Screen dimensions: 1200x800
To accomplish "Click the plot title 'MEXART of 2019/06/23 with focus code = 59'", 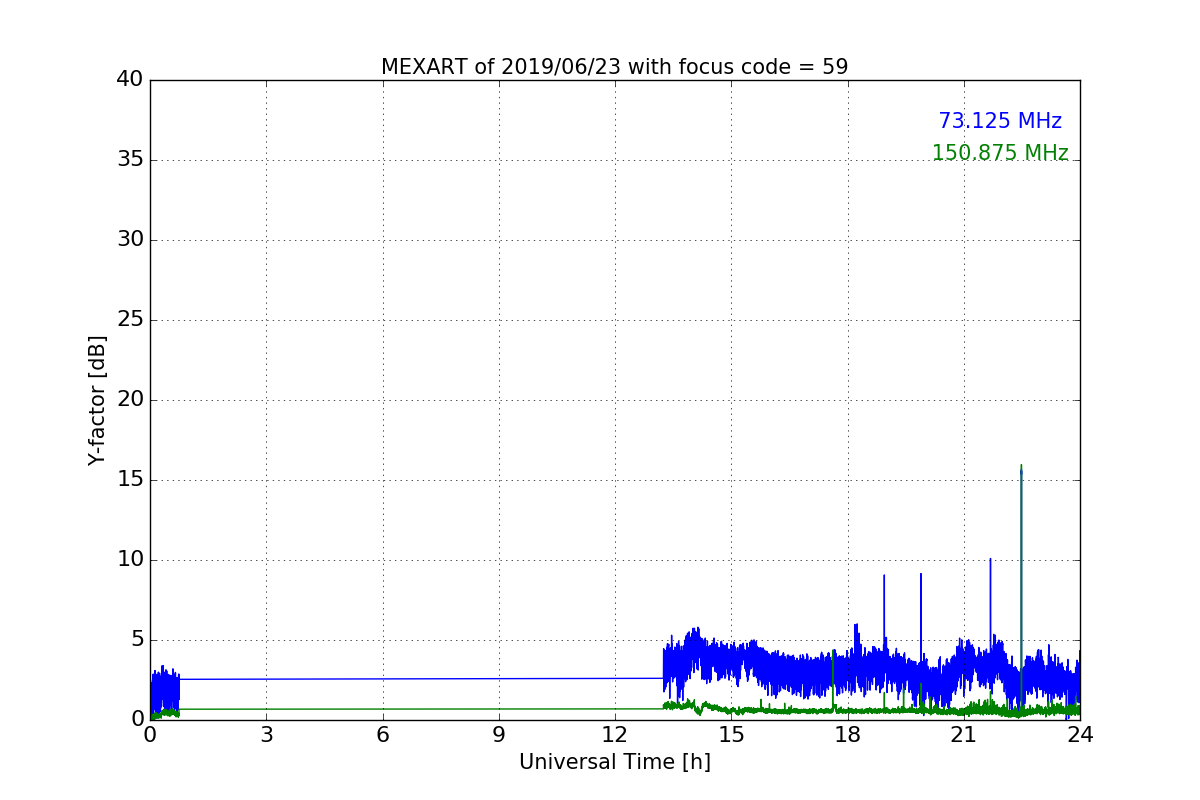I will 614,67.
